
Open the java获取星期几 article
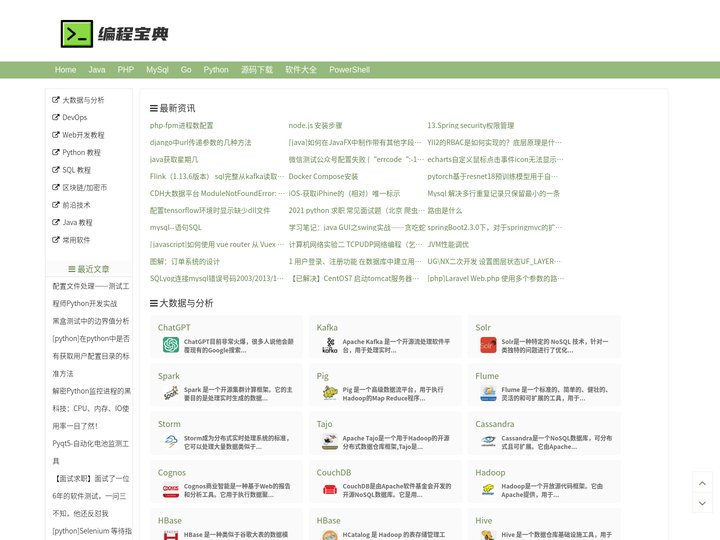[x=174, y=159]
